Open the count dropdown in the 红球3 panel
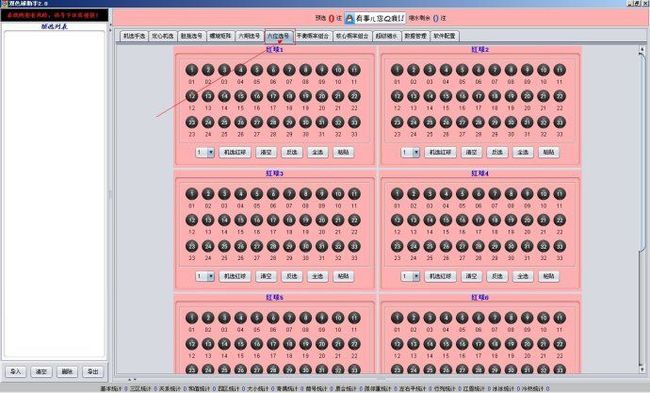The width and height of the screenshot is (650, 393). [x=205, y=276]
